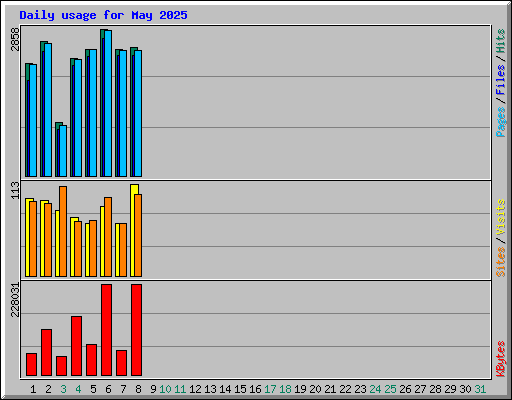The height and width of the screenshot is (400, 512).
Task: Click the blue 'Files' legend label
Action: pos(500,79)
